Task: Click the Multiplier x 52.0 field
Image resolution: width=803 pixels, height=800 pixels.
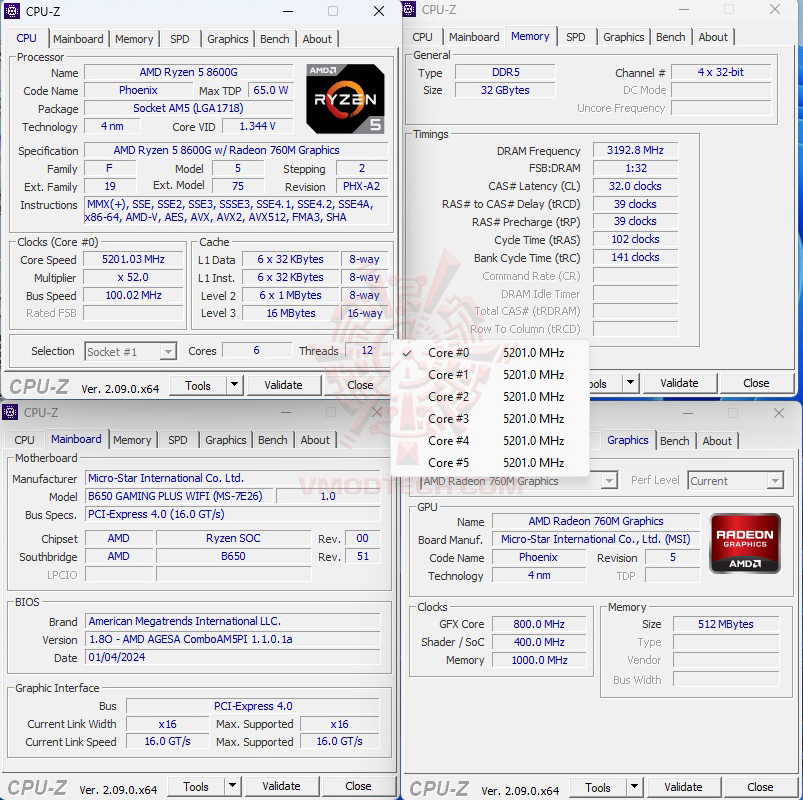Action: (x=133, y=277)
